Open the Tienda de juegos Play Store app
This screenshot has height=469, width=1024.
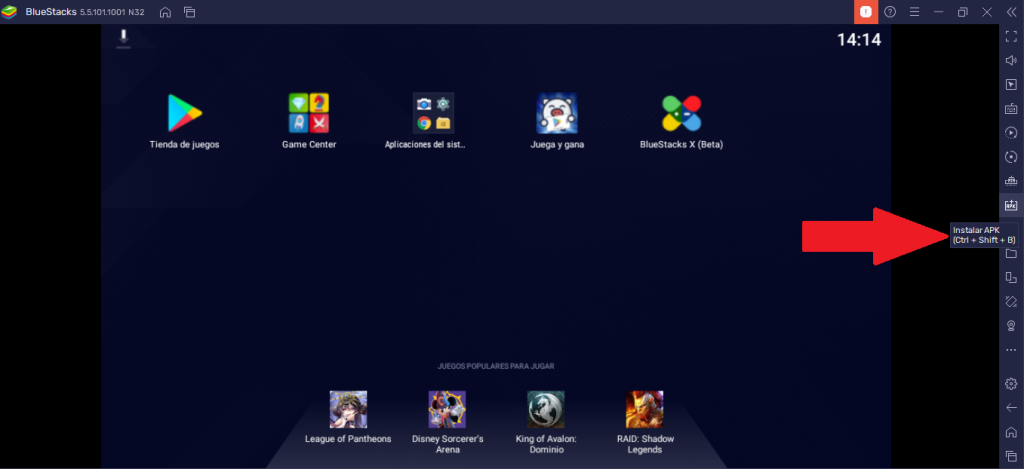click(x=185, y=114)
